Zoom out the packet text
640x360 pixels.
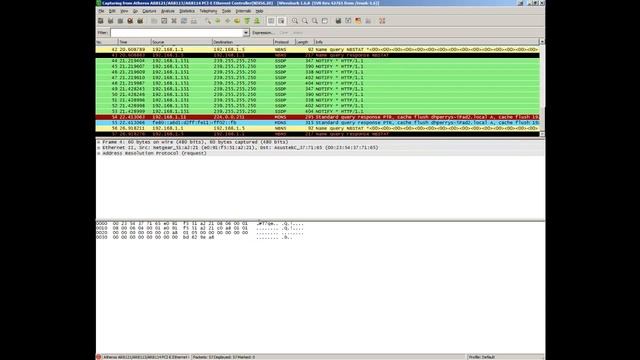[x=305, y=21]
